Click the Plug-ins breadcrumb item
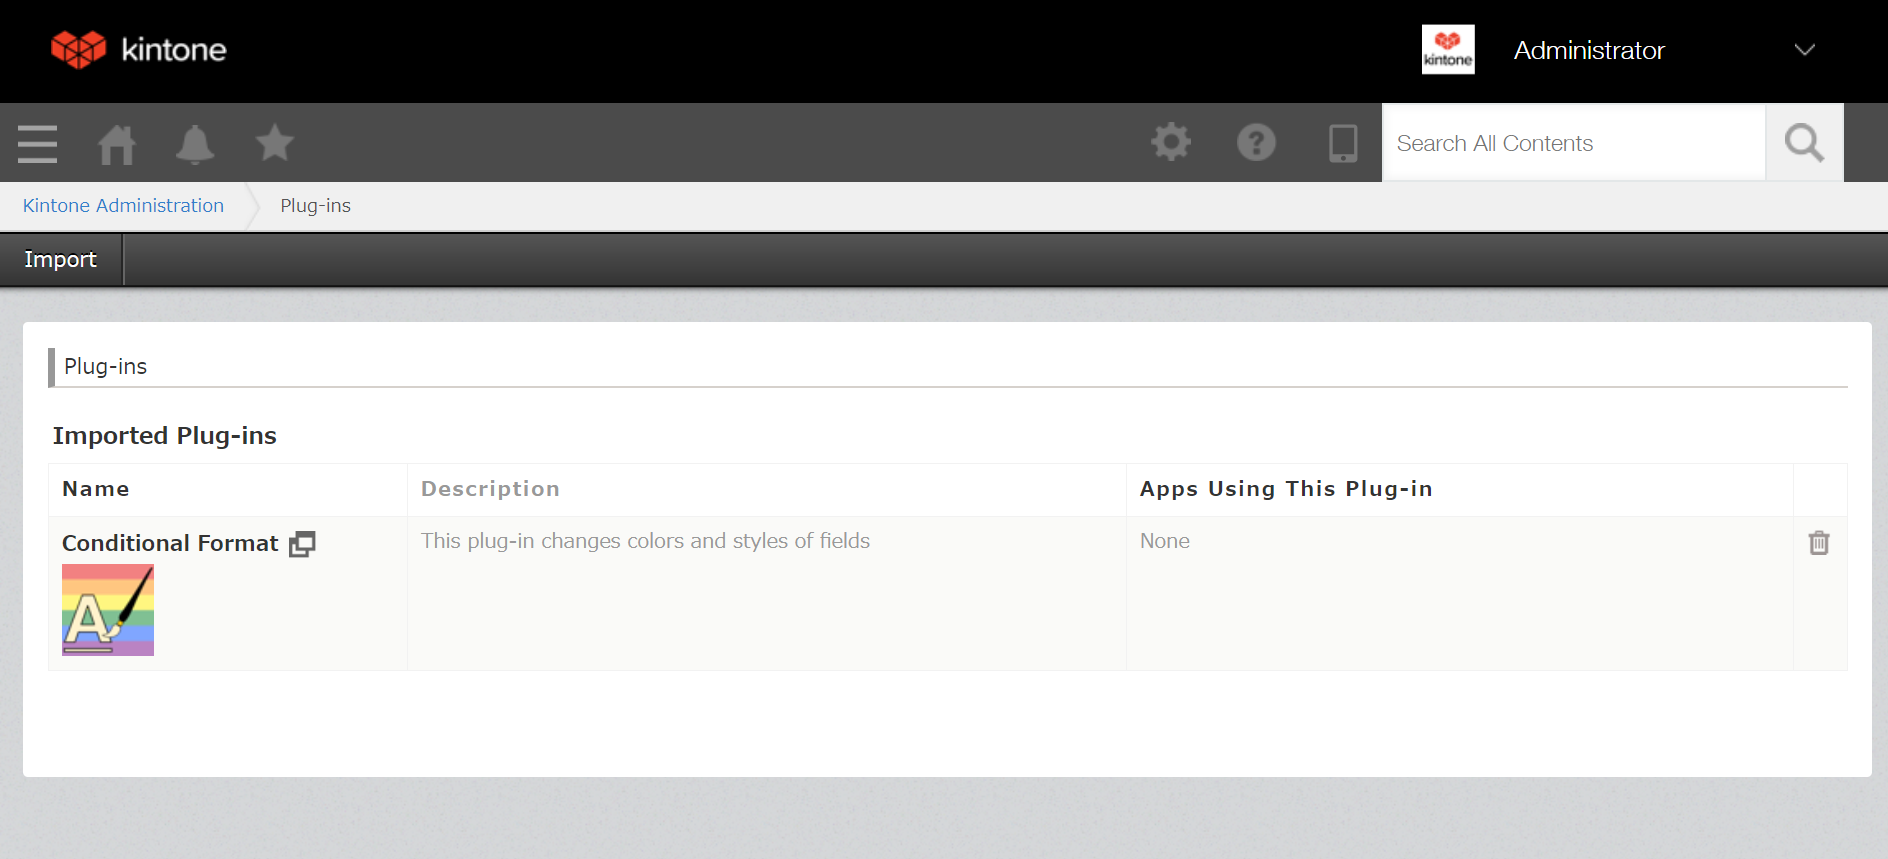The height and width of the screenshot is (859, 1888). pos(315,206)
